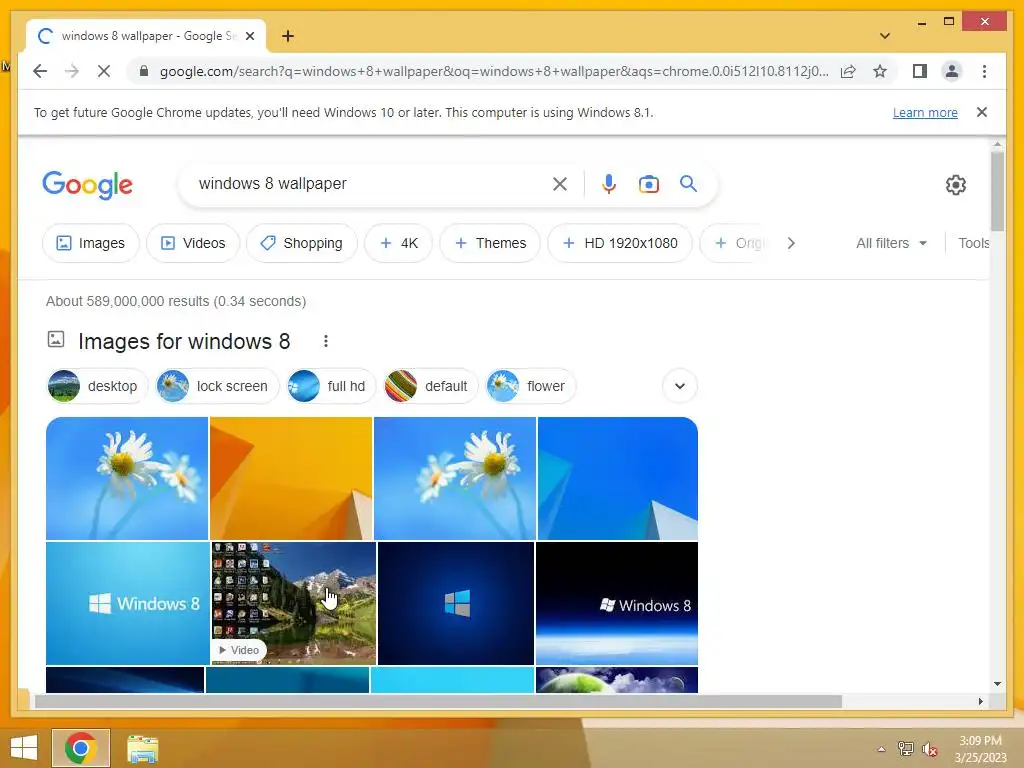Switch to the Images results tab
The width and height of the screenshot is (1024, 768).
click(91, 243)
